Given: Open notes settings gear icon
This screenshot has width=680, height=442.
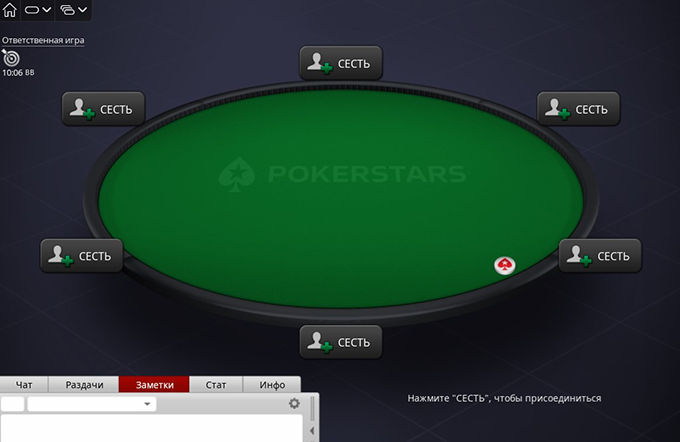Looking at the screenshot, I should click(294, 403).
